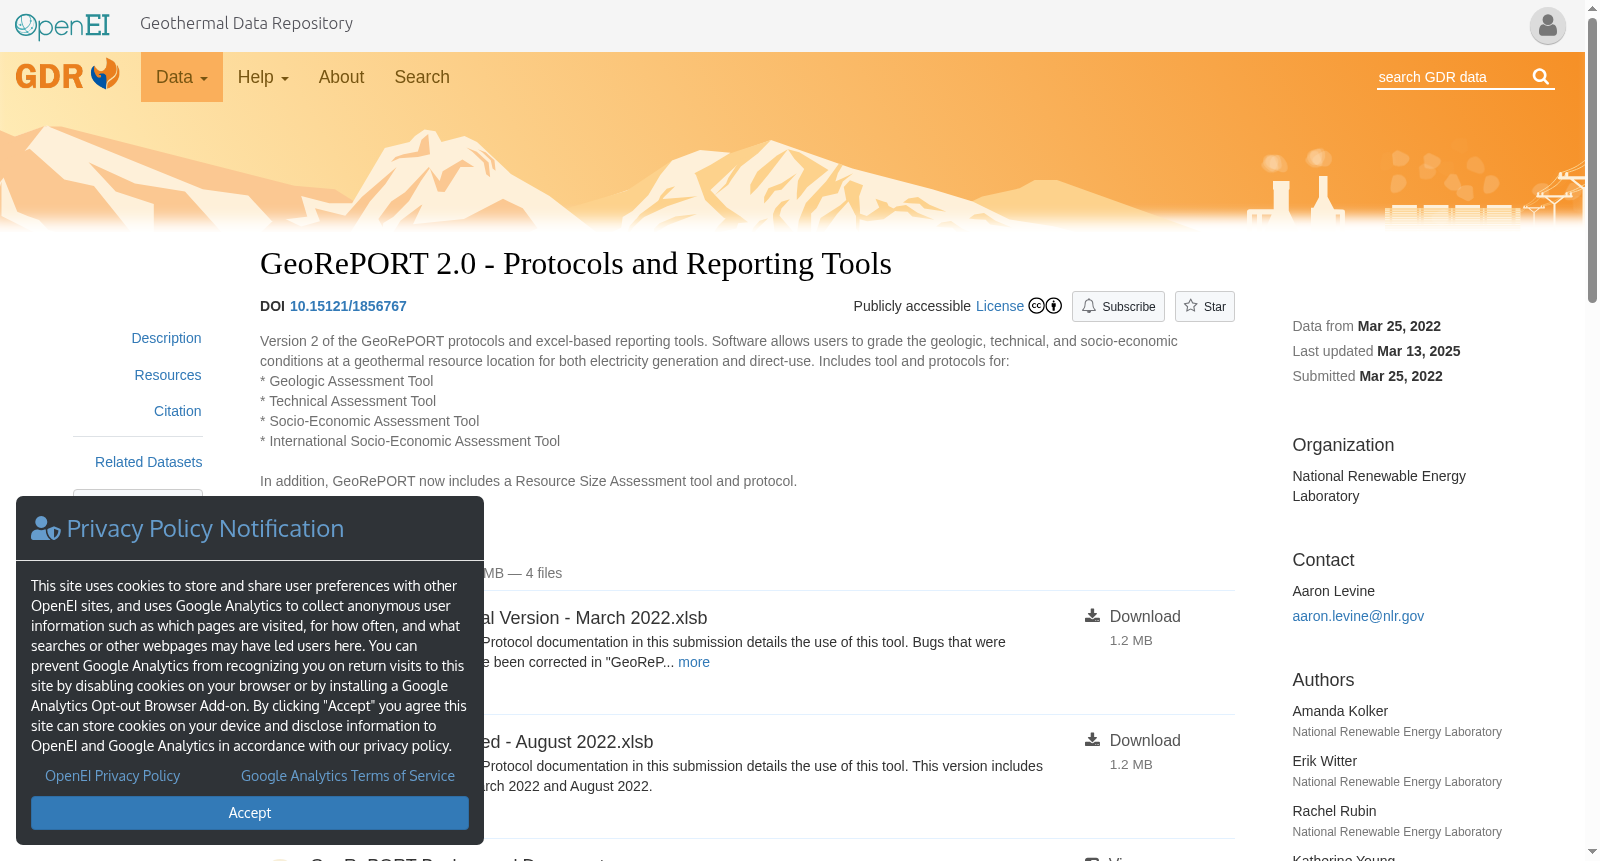Screen dimensions: 1600x861
Task: Click the scrollbar down arrow
Action: tap(1592, 852)
